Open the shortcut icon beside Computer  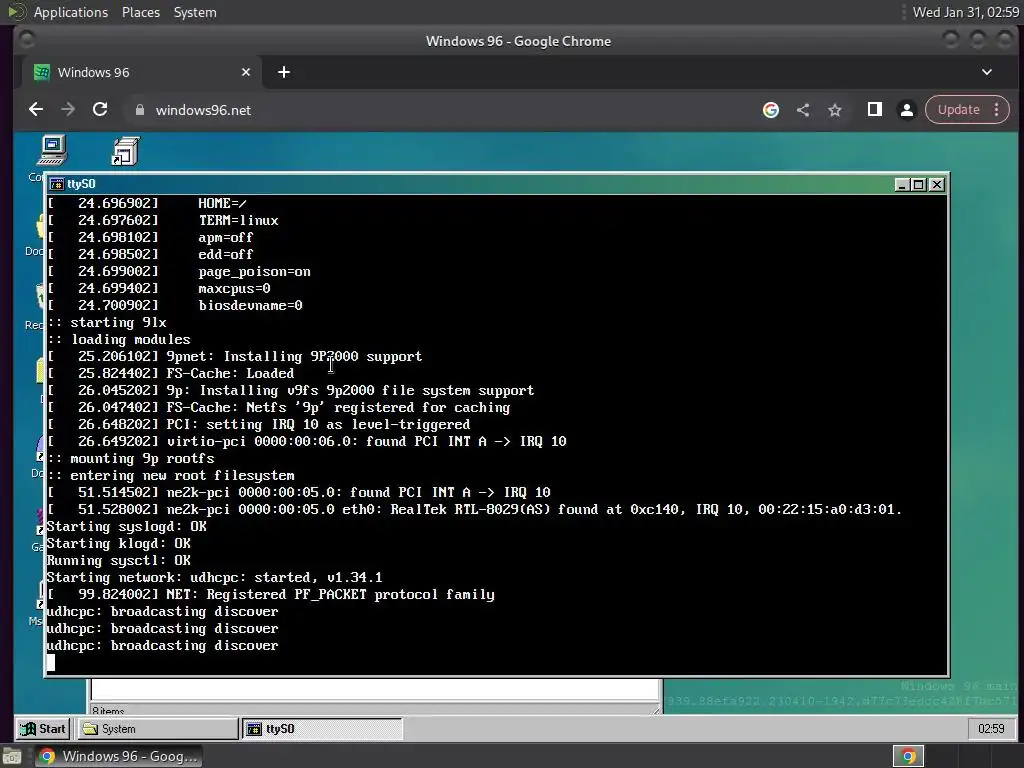tap(125, 151)
